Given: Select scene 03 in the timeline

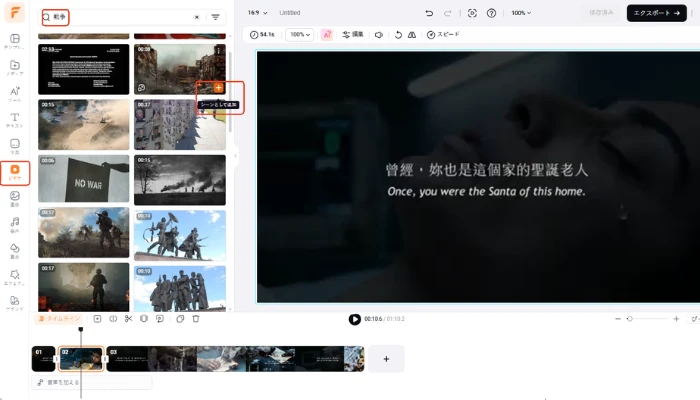Looking at the screenshot, I should [x=235, y=358].
